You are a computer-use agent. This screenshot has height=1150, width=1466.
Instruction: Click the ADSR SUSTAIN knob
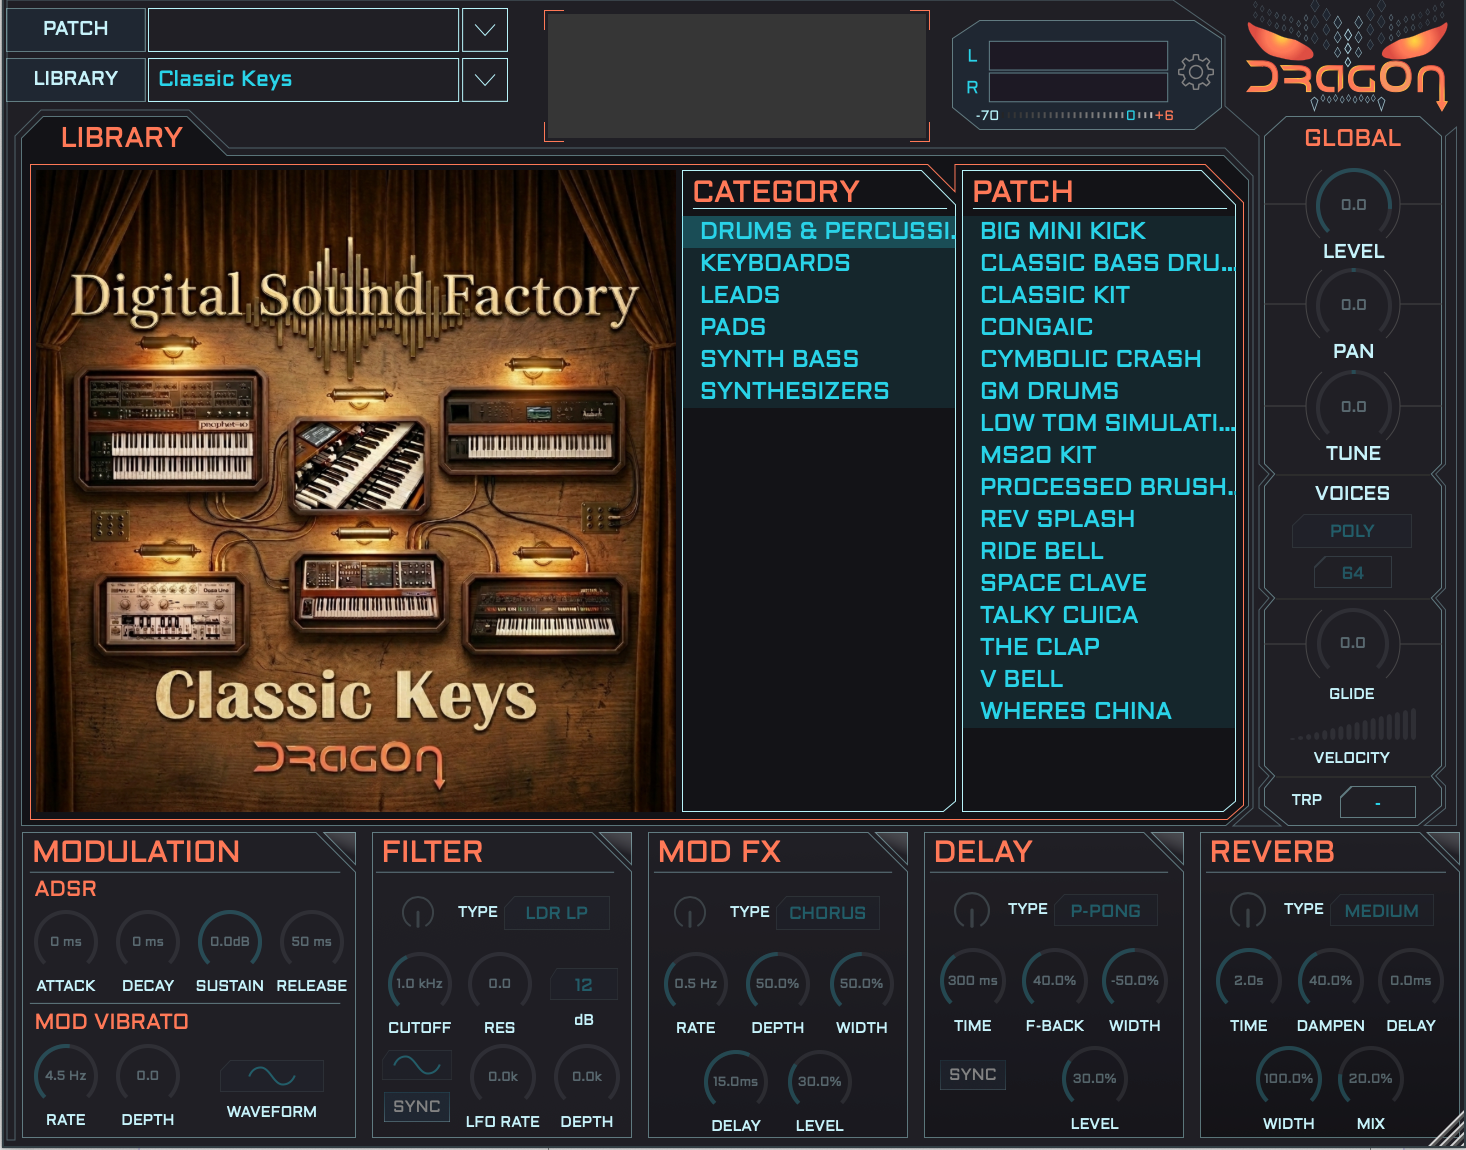230,942
